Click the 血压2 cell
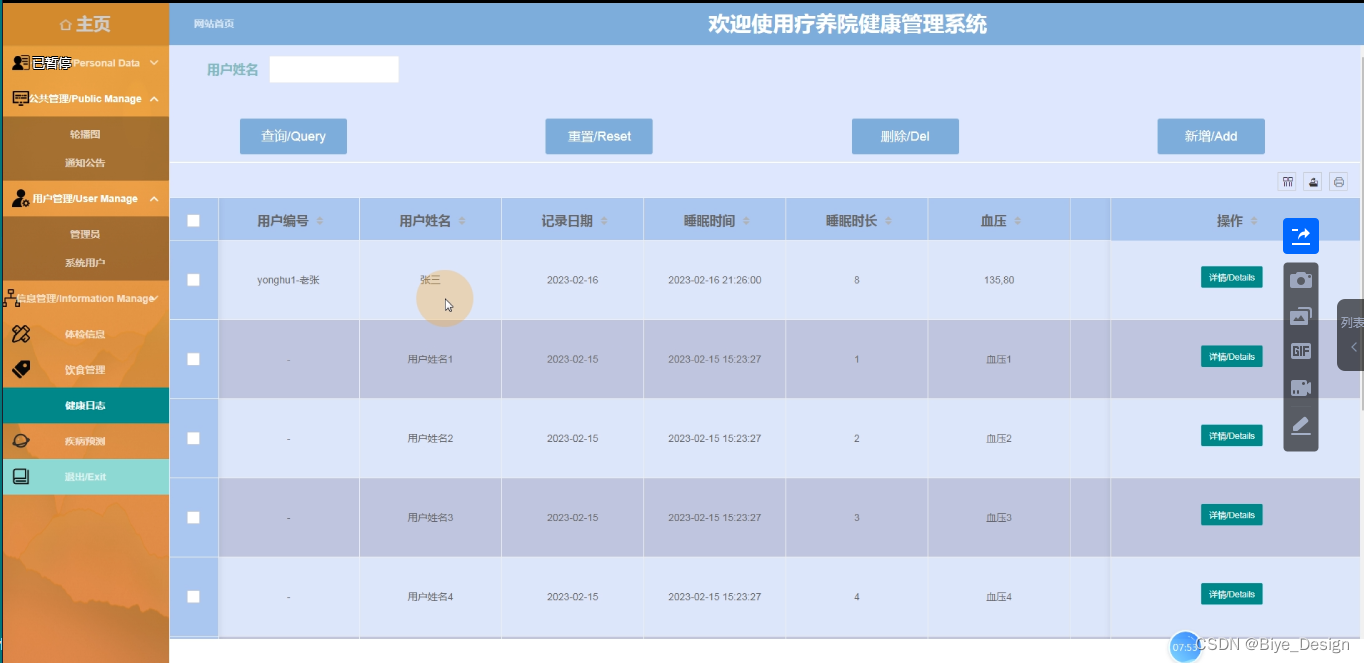This screenshot has width=1364, height=663. 999,438
